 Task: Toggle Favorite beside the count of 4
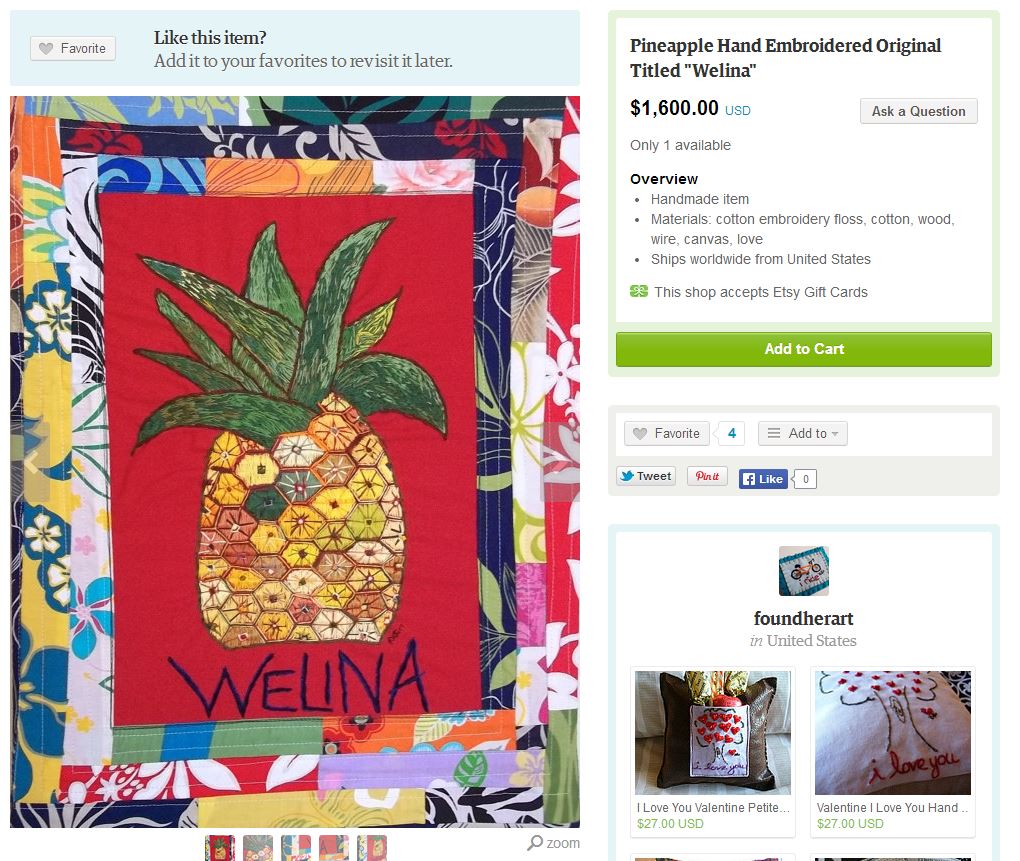[x=667, y=433]
